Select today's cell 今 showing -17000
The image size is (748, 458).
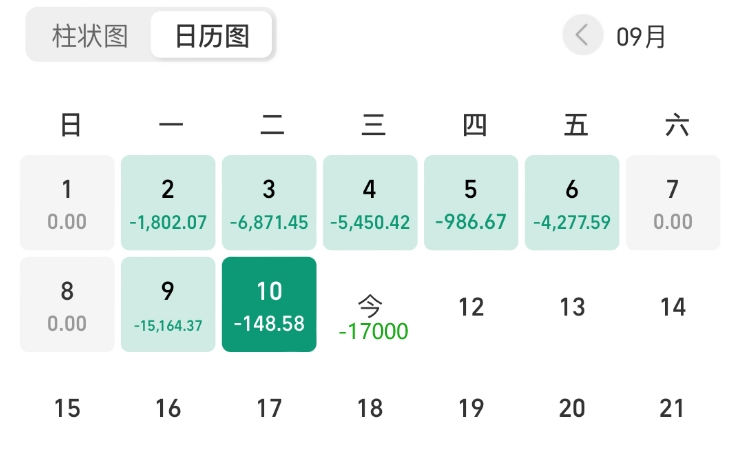373,318
